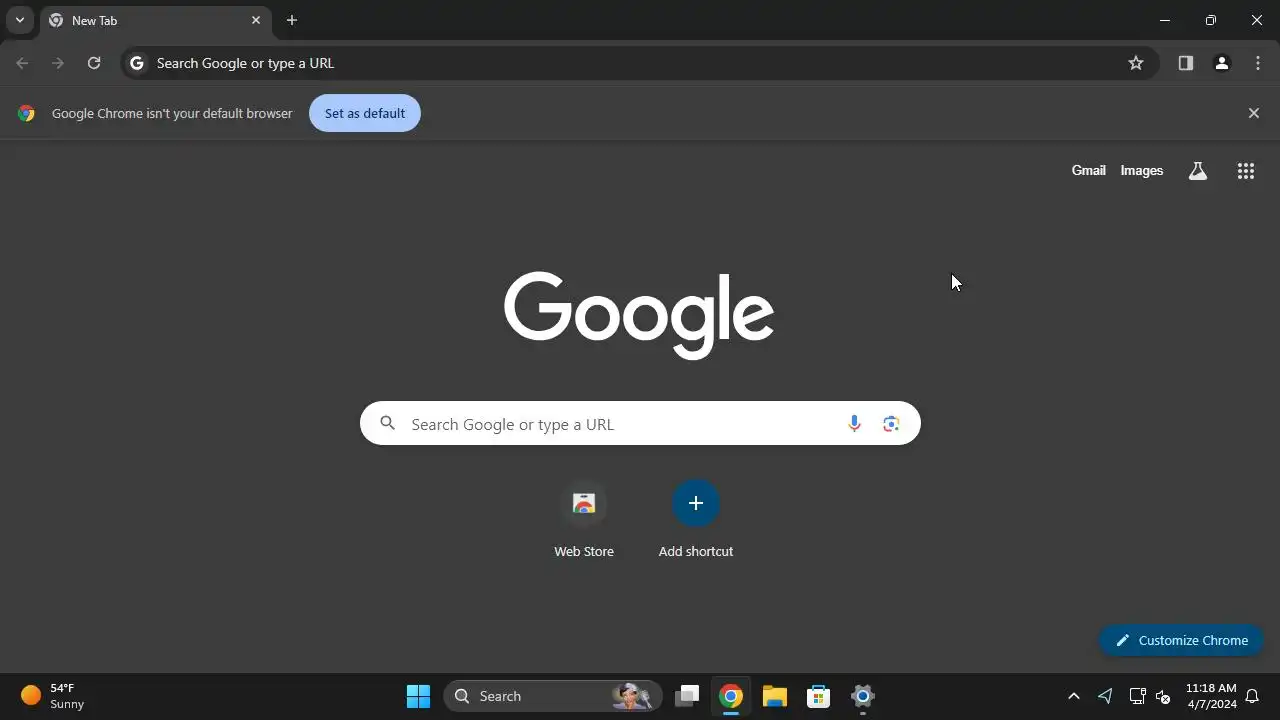Open Chrome's three-dot menu
This screenshot has width=1280, height=720.
(1258, 63)
